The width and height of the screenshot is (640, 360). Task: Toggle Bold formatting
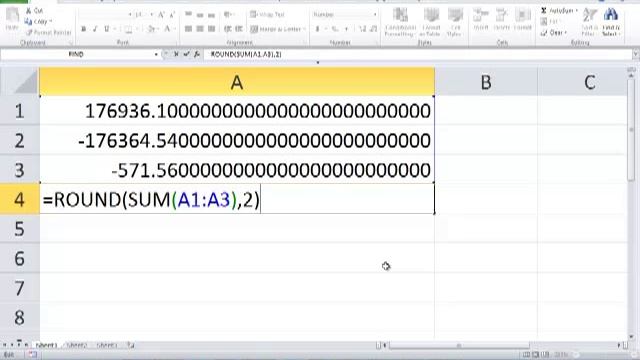(x=84, y=29)
